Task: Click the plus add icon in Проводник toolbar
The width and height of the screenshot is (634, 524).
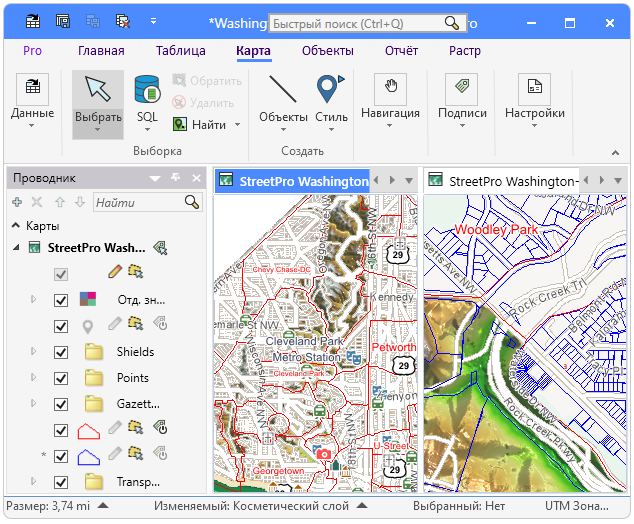Action: [17, 202]
